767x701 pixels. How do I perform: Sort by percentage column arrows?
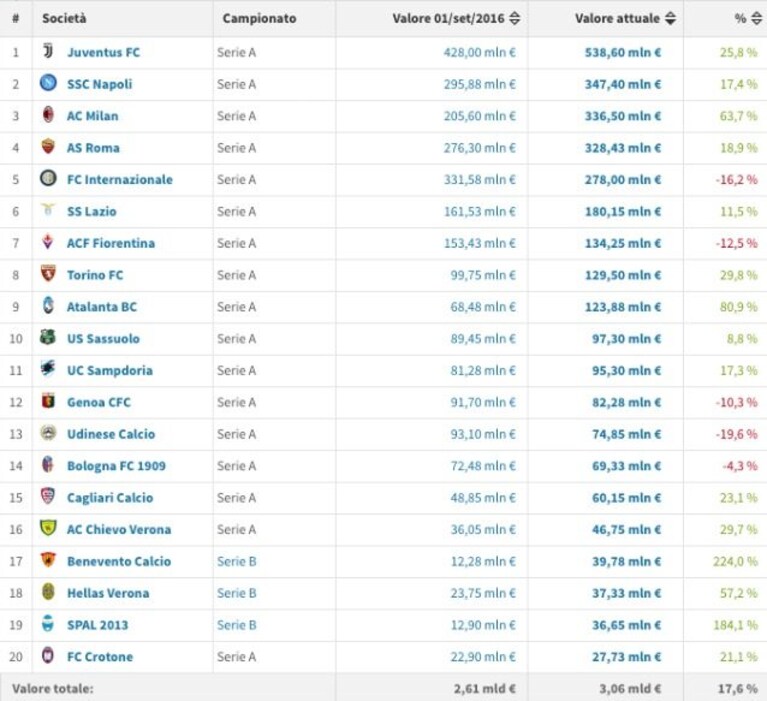(x=757, y=19)
